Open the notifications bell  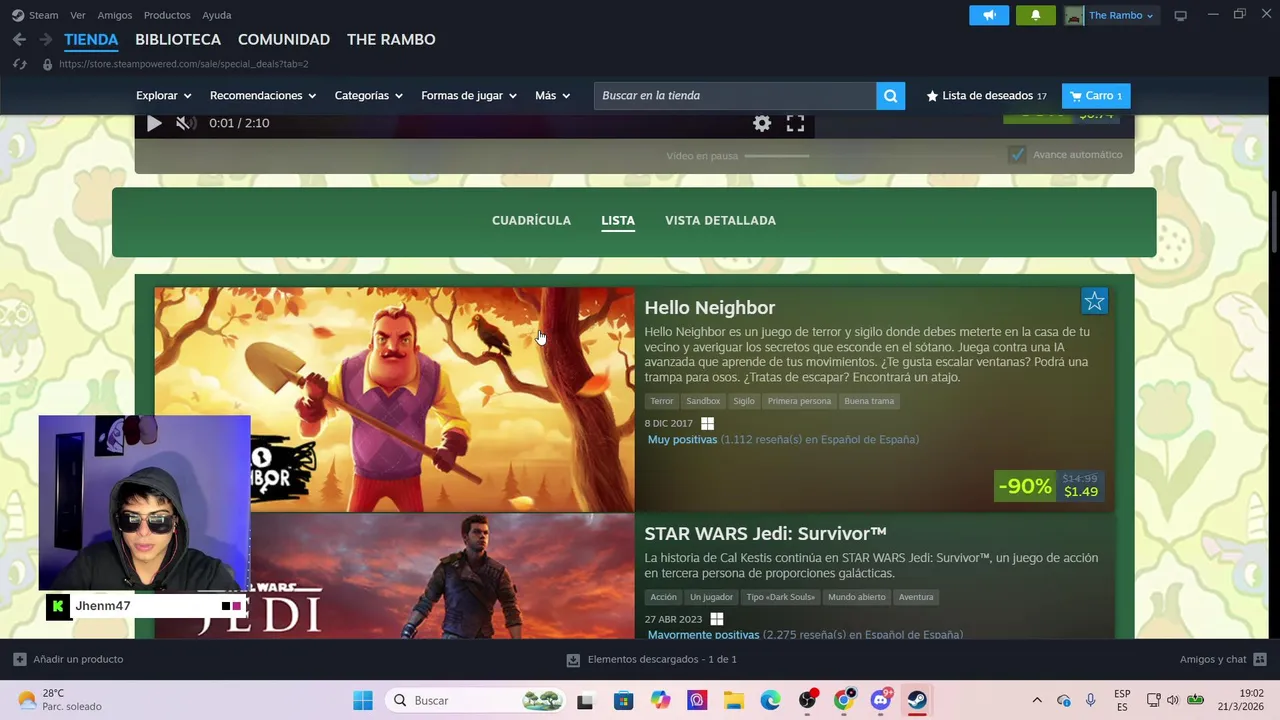pyautogui.click(x=1035, y=15)
